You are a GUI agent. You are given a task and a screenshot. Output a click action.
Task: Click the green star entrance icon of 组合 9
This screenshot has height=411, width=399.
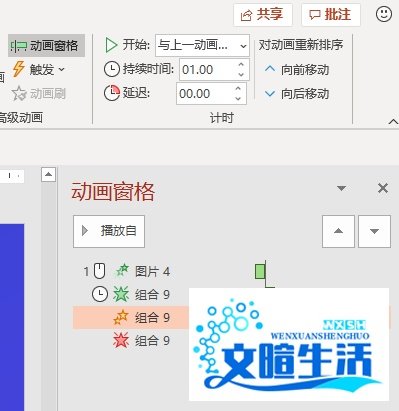[x=121, y=294]
